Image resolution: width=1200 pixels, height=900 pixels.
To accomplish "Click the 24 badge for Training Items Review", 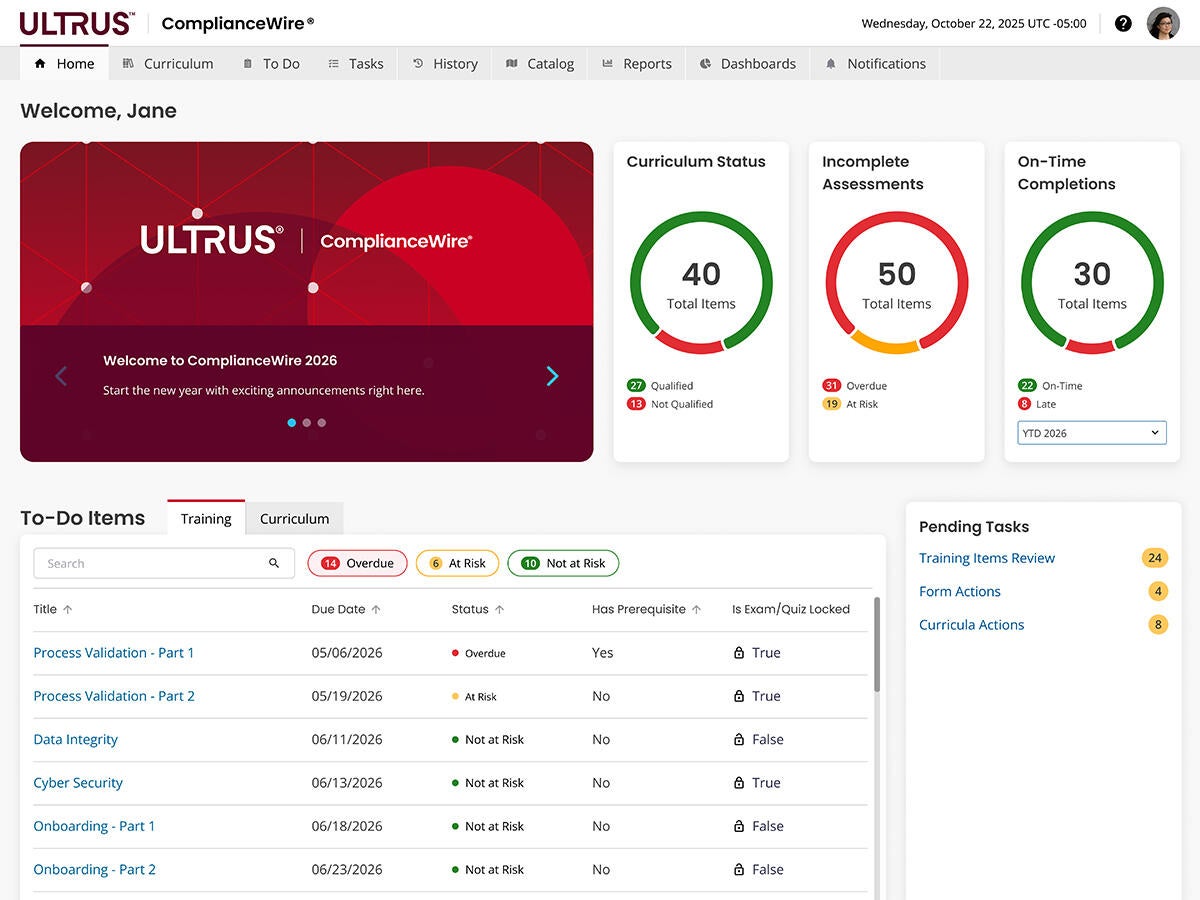I will [1155, 558].
